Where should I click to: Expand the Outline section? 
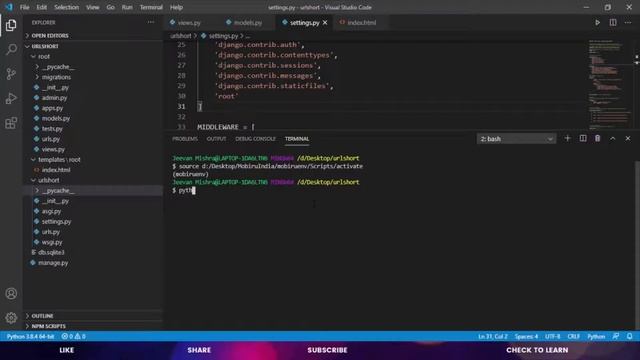tap(42, 316)
